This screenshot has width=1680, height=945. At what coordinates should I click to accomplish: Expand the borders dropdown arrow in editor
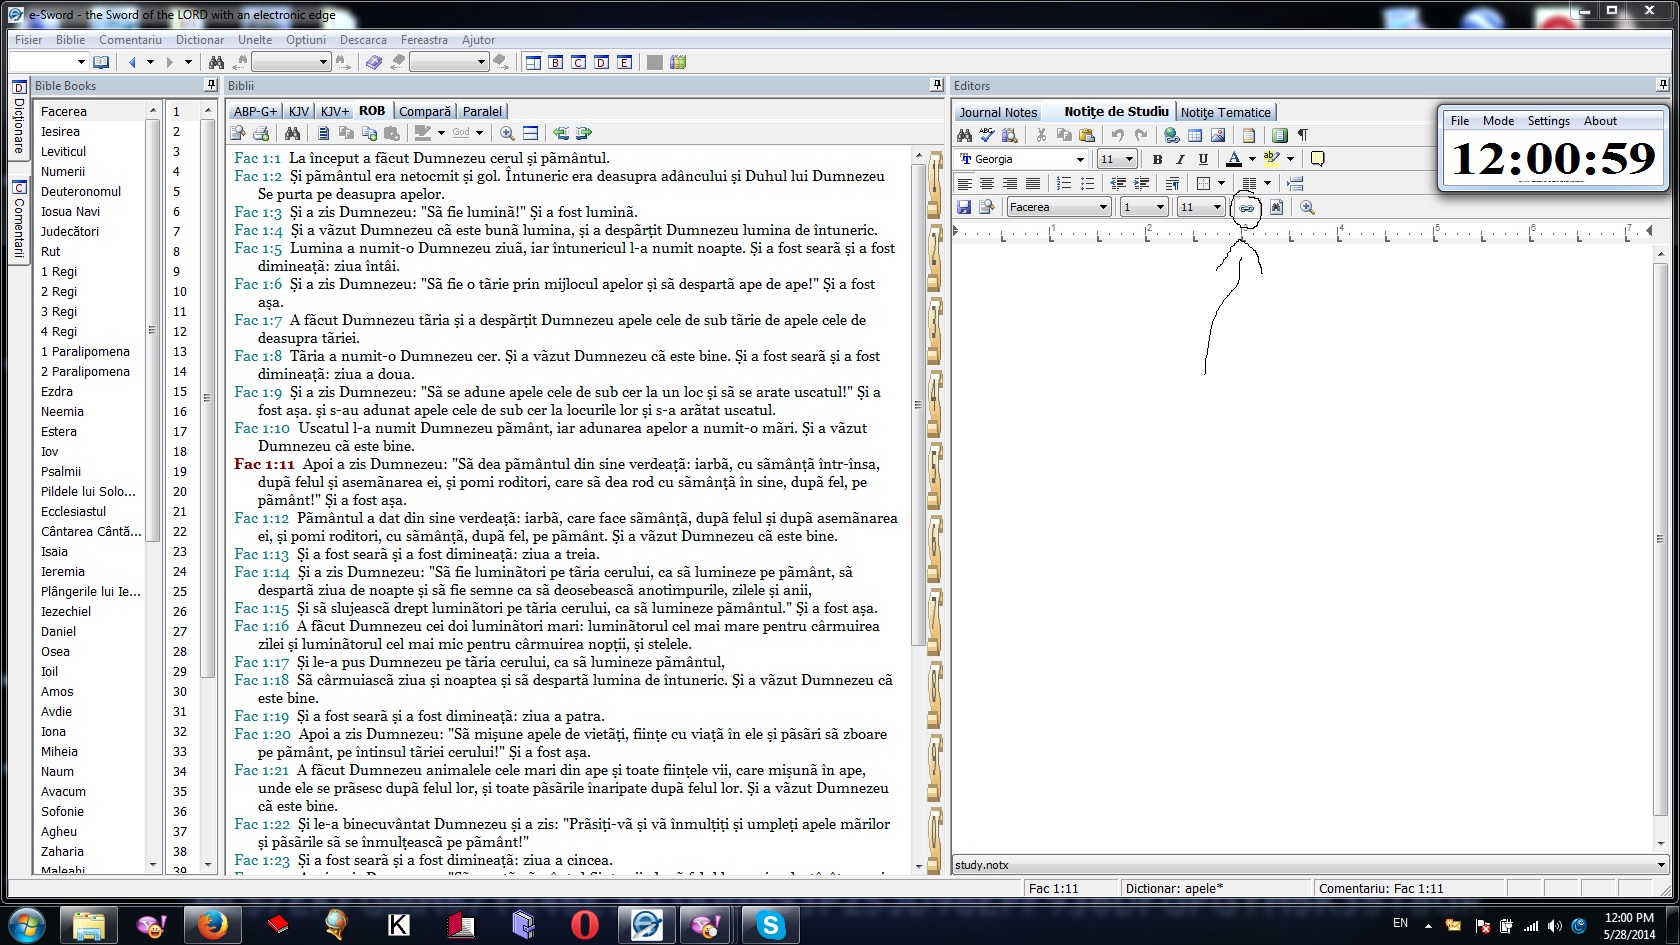[x=1221, y=183]
